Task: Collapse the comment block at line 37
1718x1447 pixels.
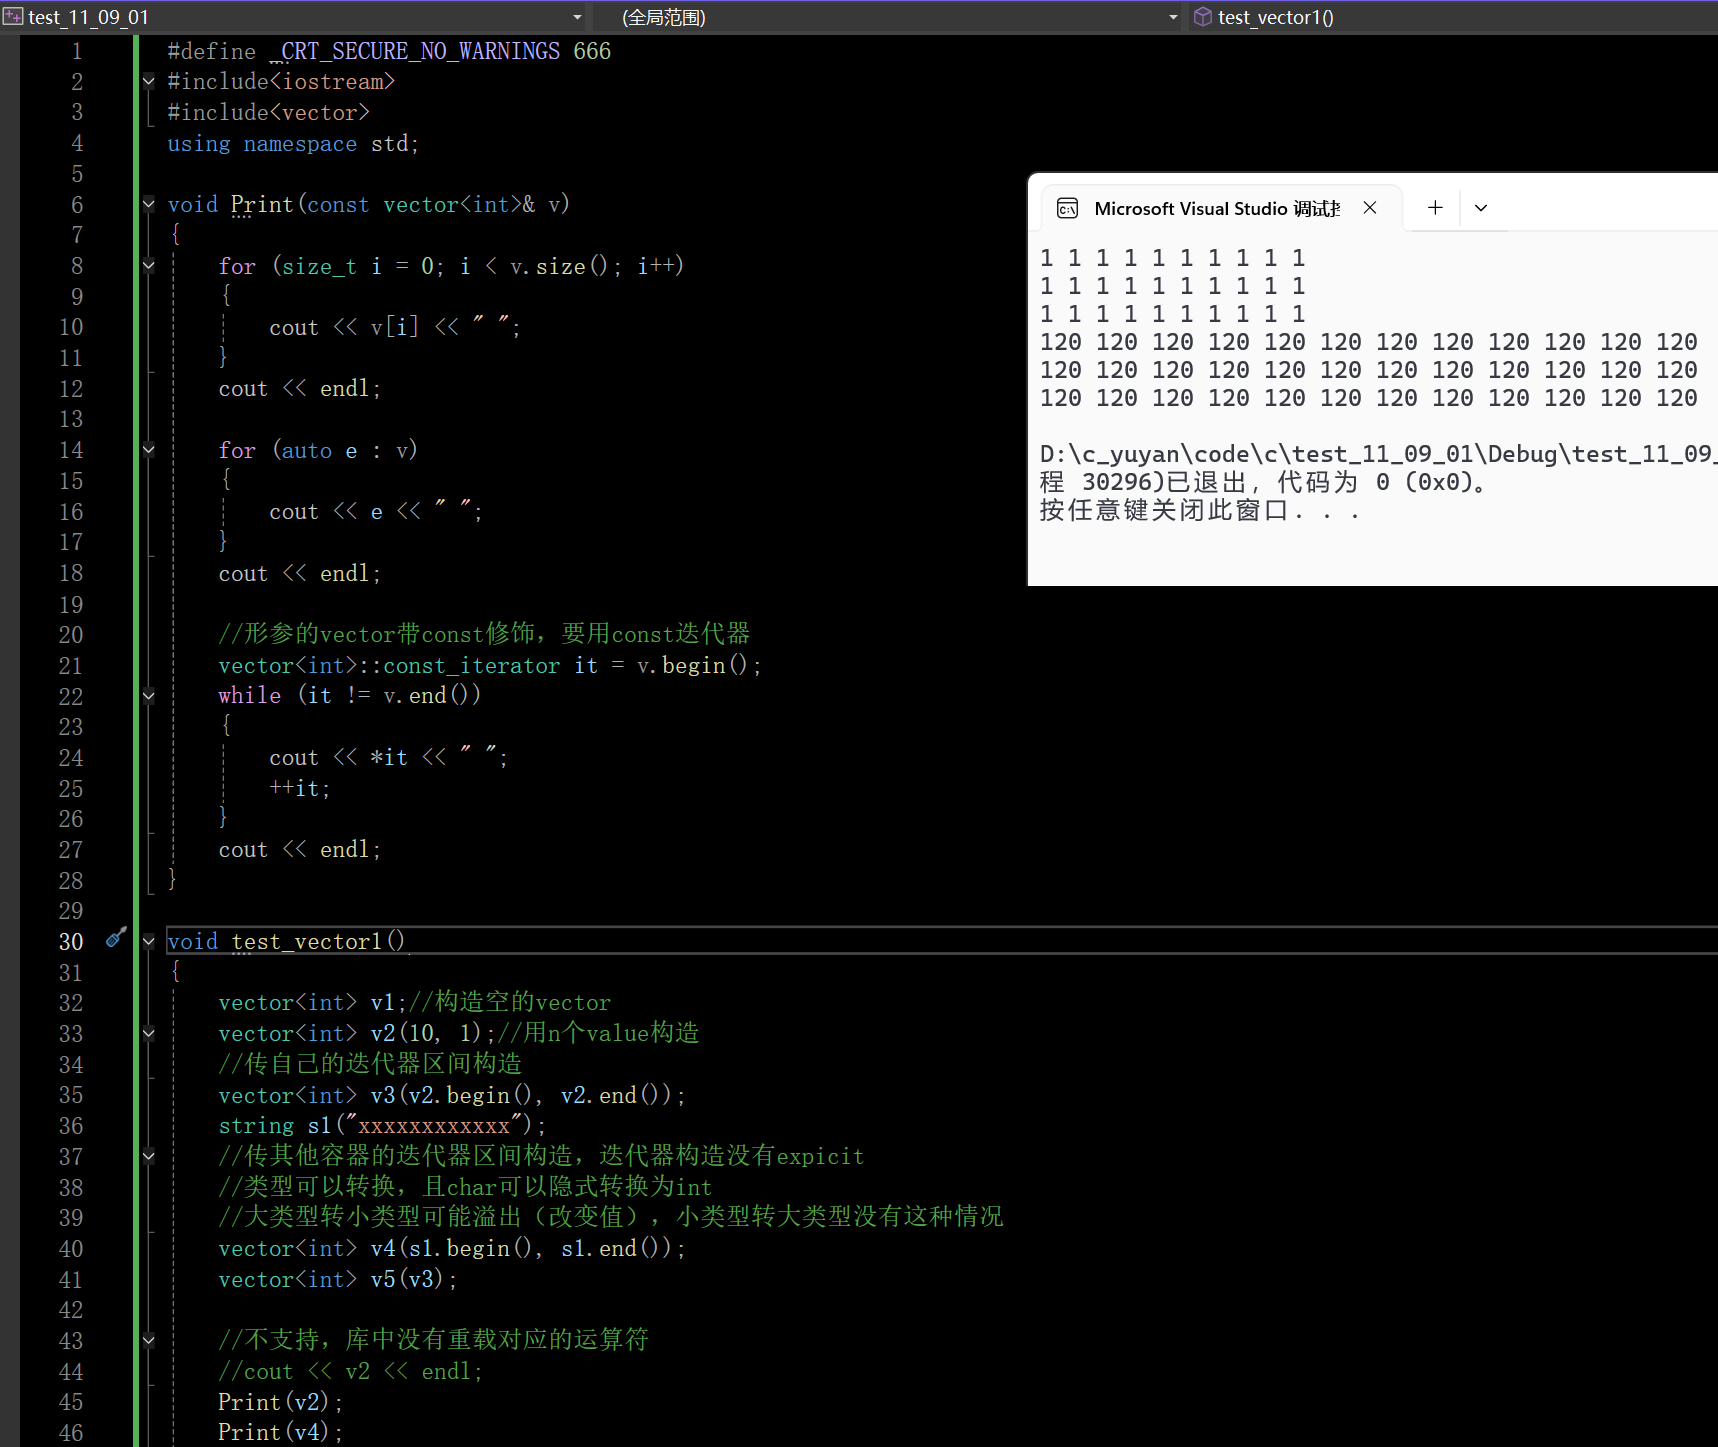Action: (149, 1156)
